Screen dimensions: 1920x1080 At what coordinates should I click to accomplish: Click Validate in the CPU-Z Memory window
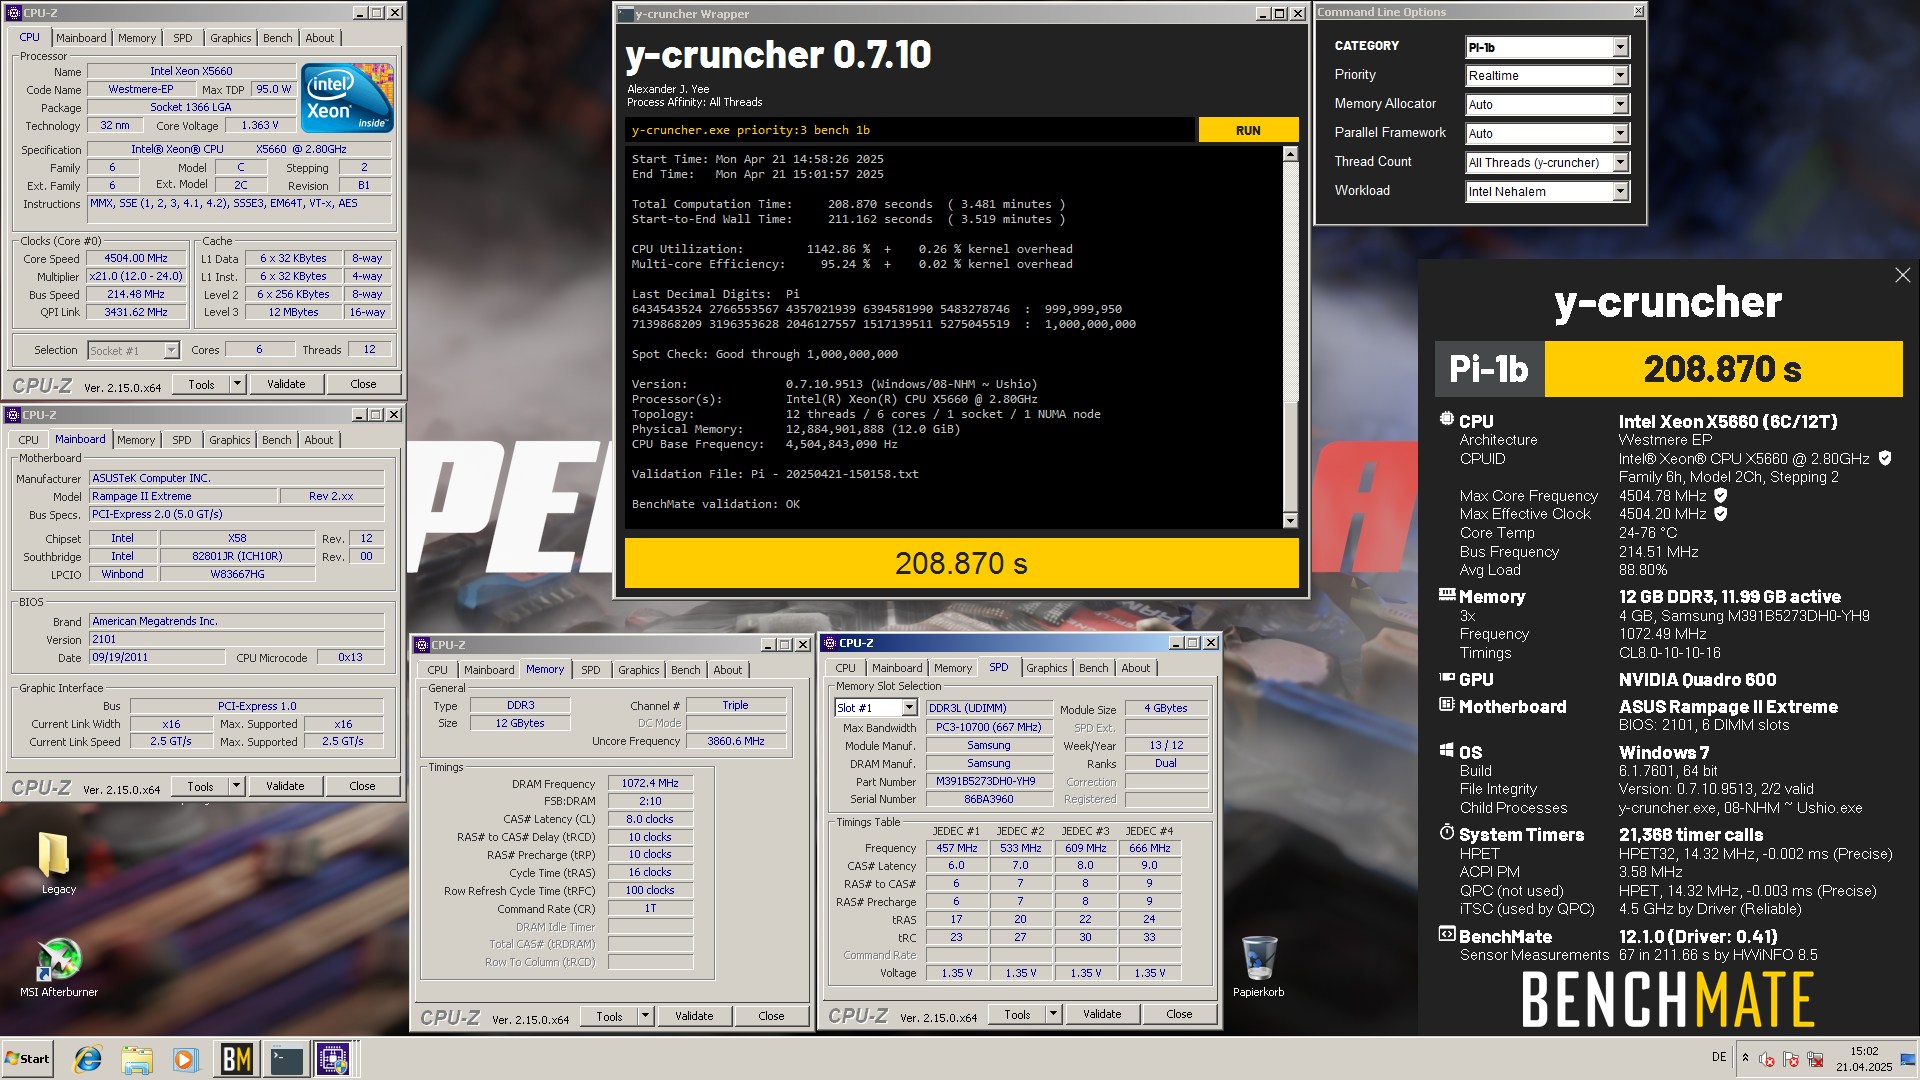click(694, 1016)
